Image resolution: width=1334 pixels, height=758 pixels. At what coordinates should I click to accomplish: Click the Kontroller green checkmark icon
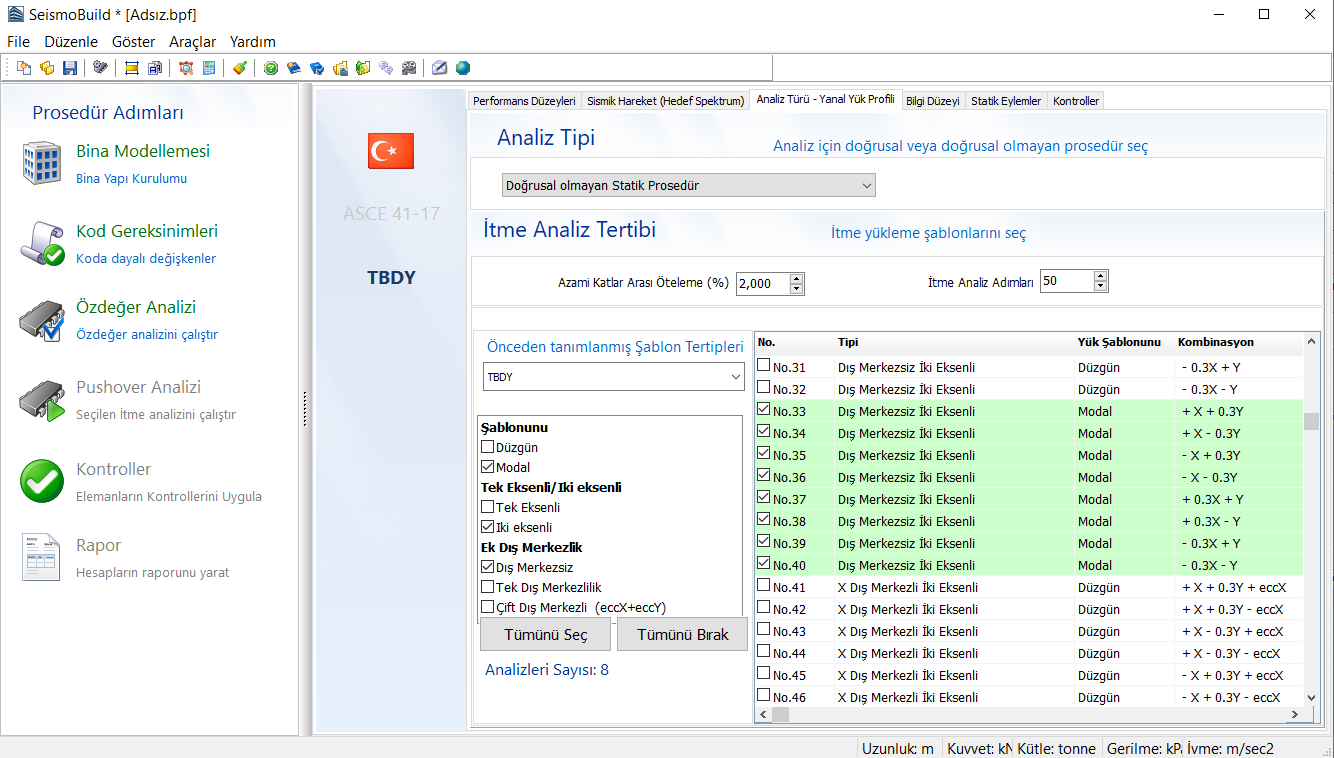[42, 481]
